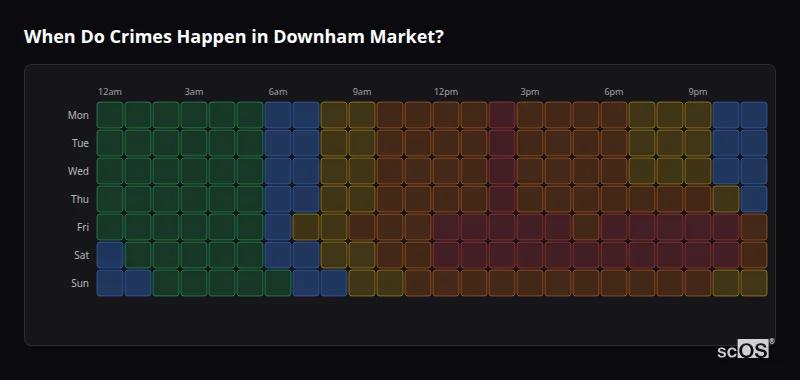Viewport: 800px width, 380px height.
Task: Select the Saturday 8am yellow cell
Action: pyautogui.click(x=334, y=255)
